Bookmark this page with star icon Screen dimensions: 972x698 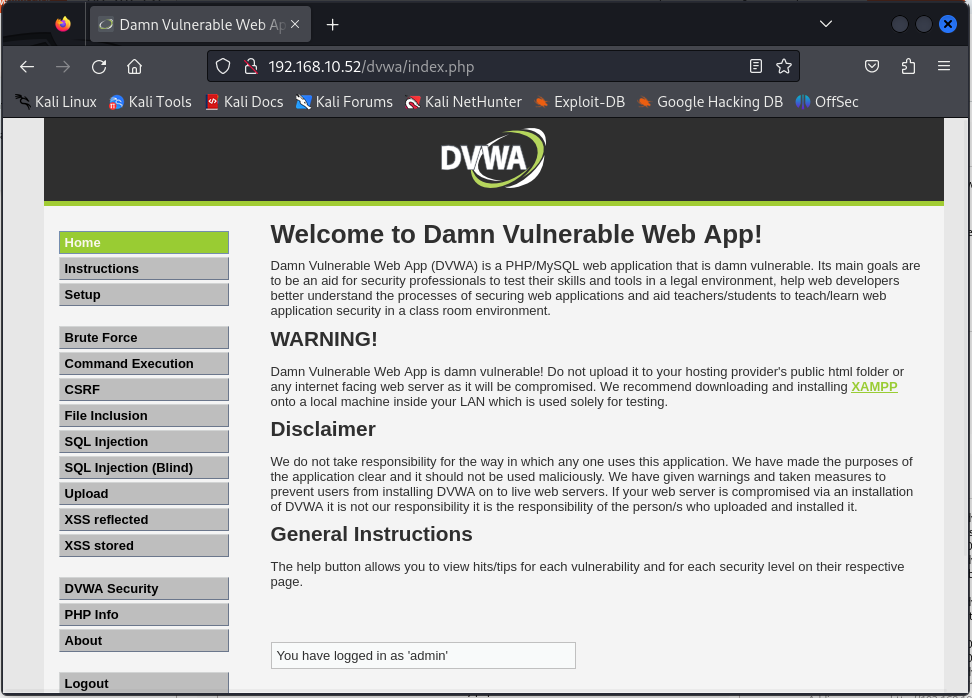click(x=784, y=66)
